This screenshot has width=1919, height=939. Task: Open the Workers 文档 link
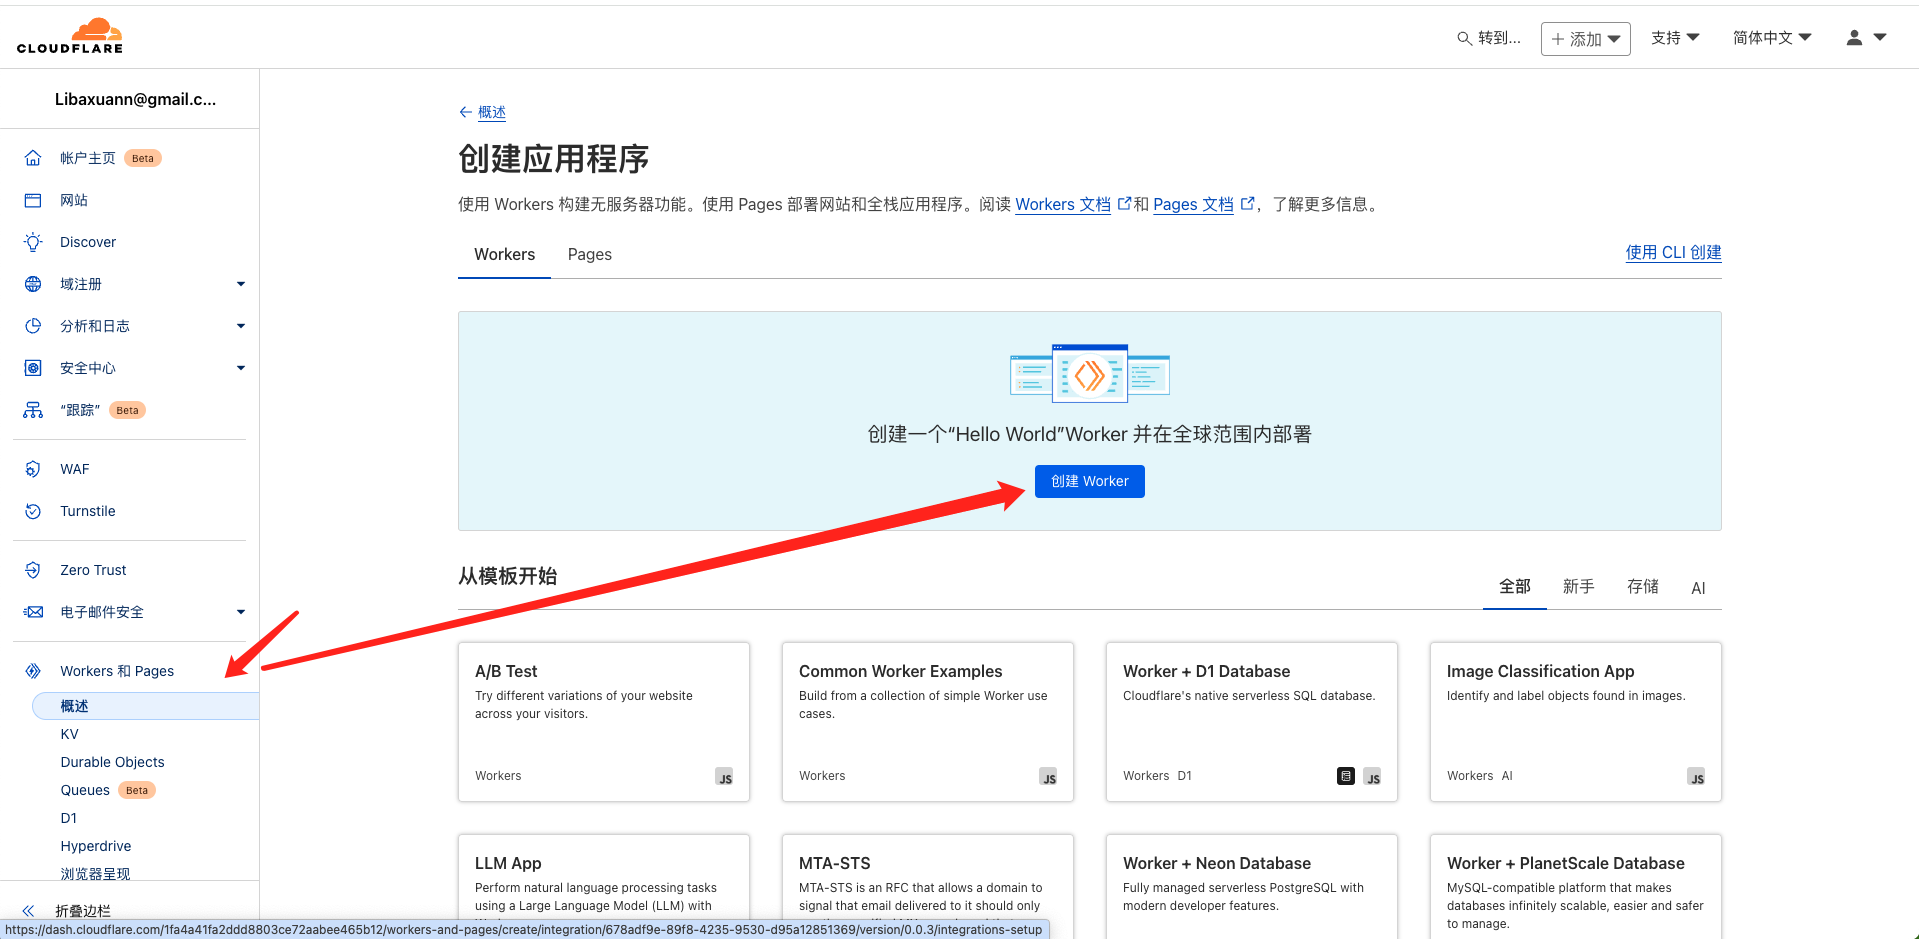click(1062, 204)
